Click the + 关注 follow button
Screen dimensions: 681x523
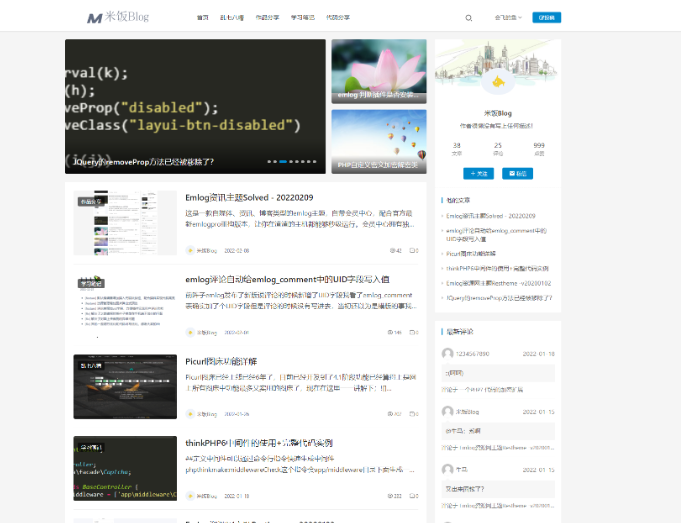tap(479, 173)
